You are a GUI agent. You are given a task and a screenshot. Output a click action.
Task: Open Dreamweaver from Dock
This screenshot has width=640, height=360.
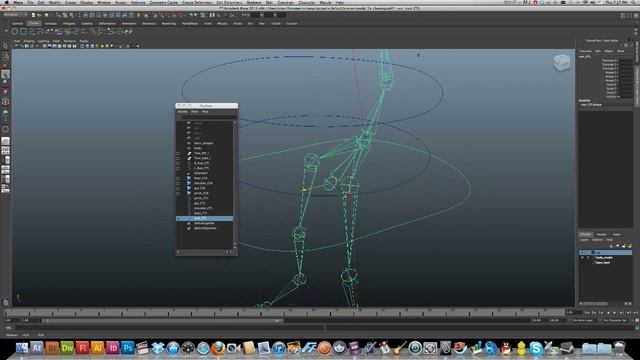(67, 348)
